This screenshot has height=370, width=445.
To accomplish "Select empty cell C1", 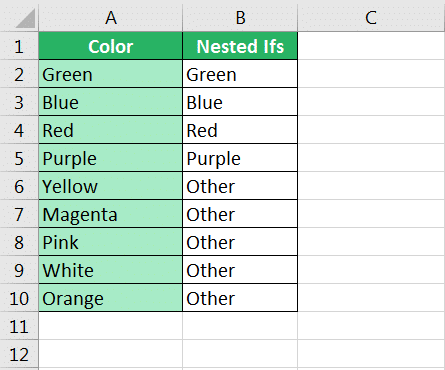I will [x=371, y=46].
